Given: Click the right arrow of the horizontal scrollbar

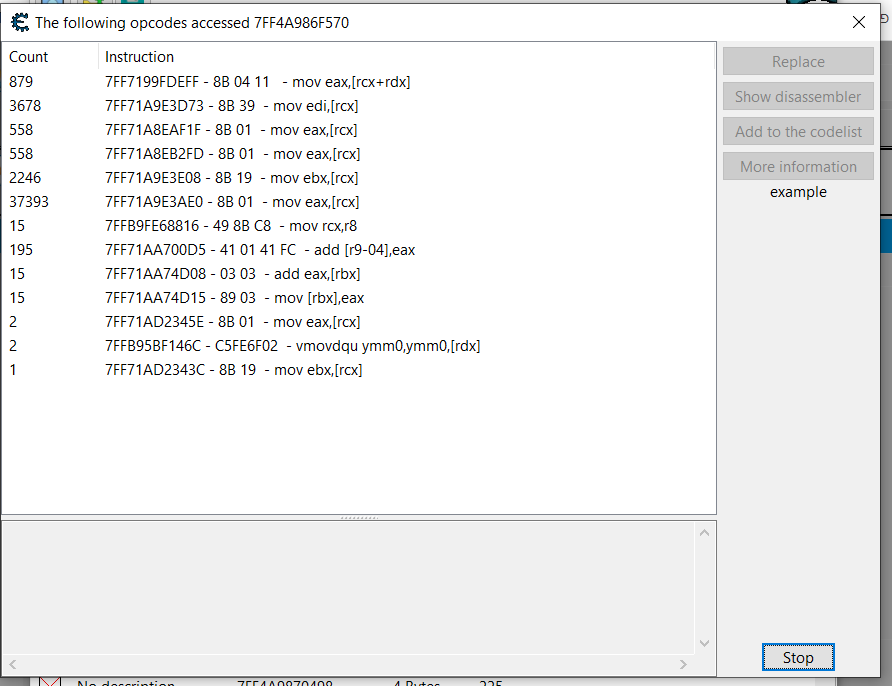Looking at the screenshot, I should [683, 663].
